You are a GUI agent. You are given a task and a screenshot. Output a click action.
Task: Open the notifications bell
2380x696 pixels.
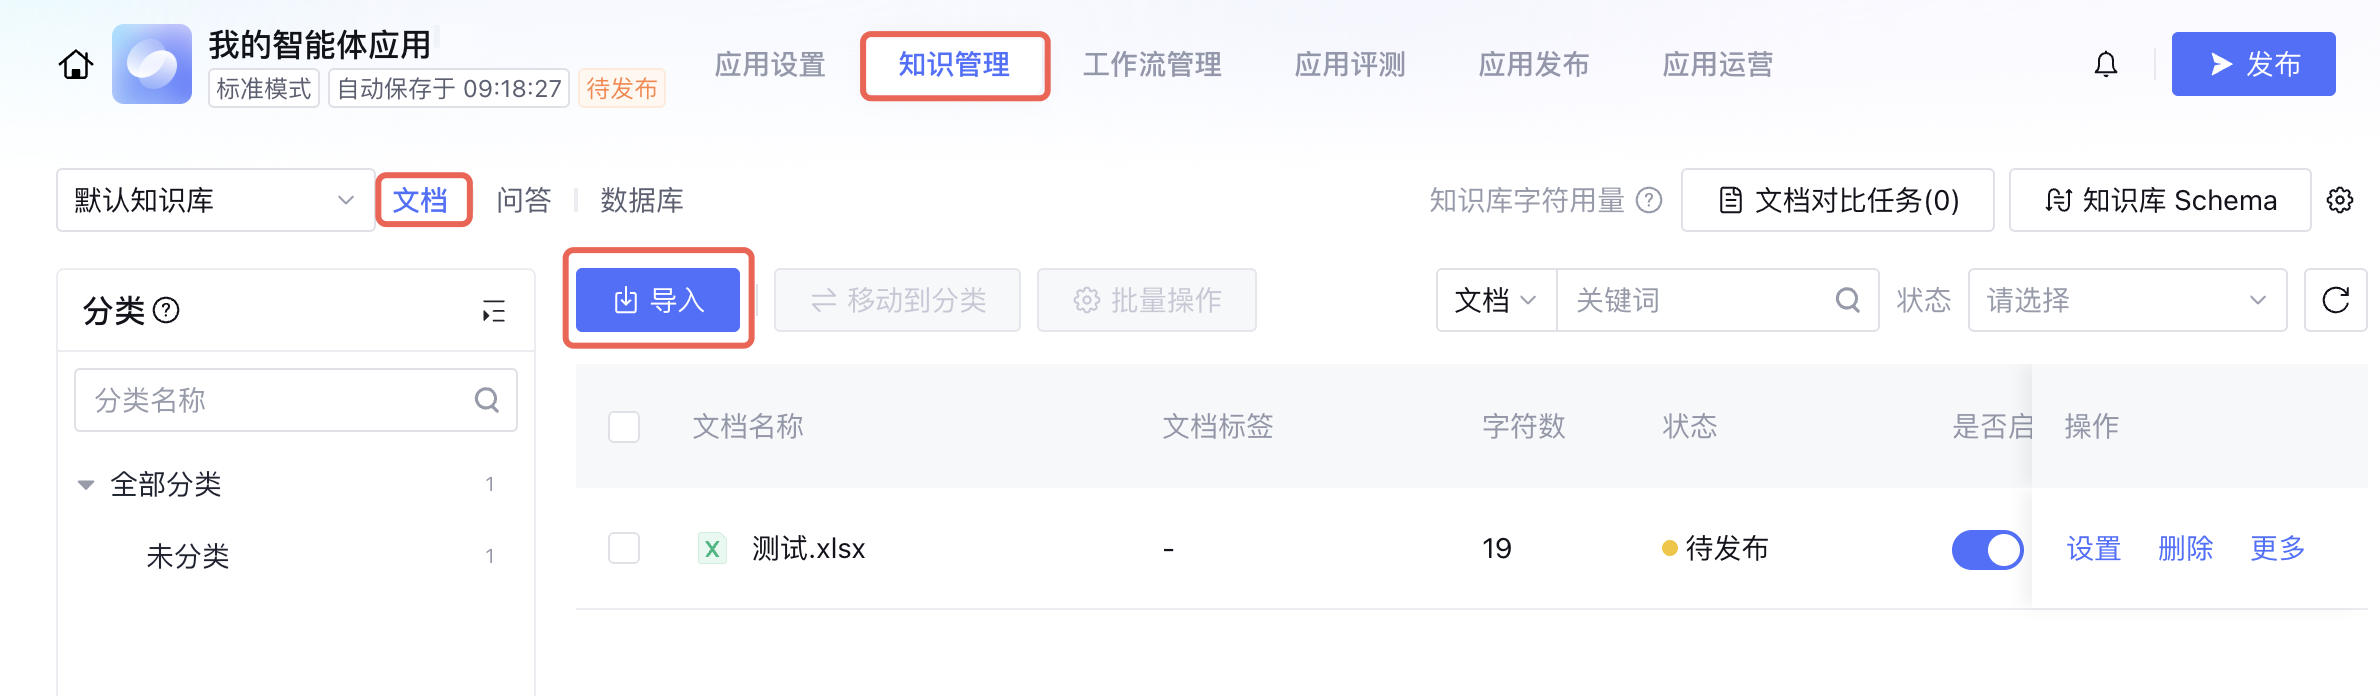pyautogui.click(x=2106, y=65)
